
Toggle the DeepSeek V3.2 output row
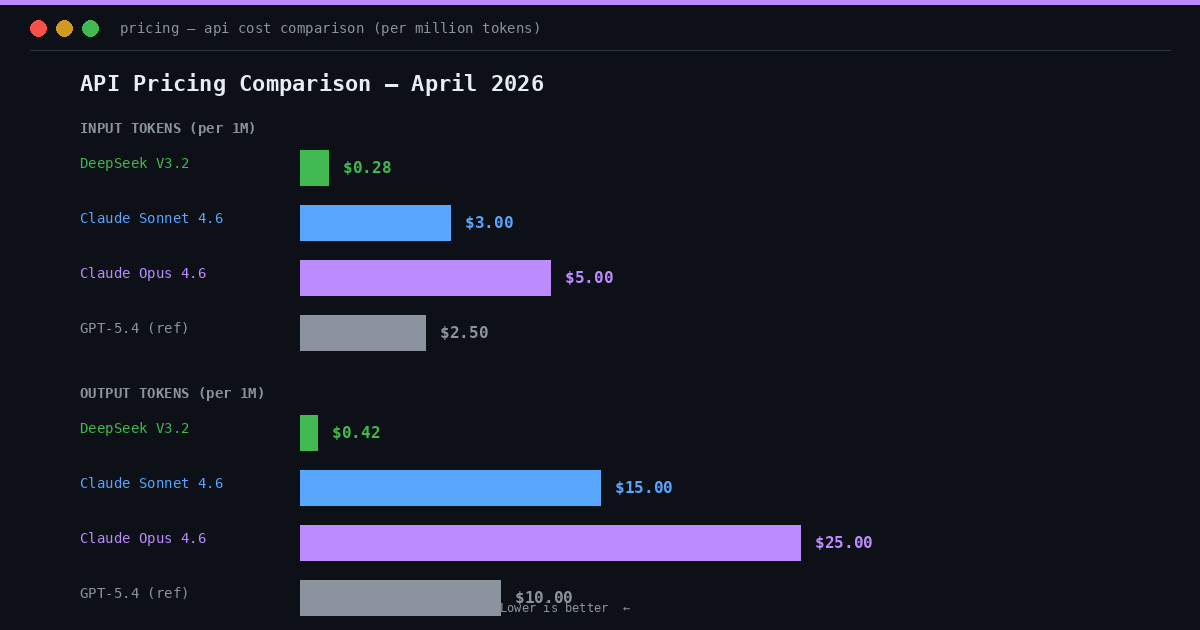[134, 428]
